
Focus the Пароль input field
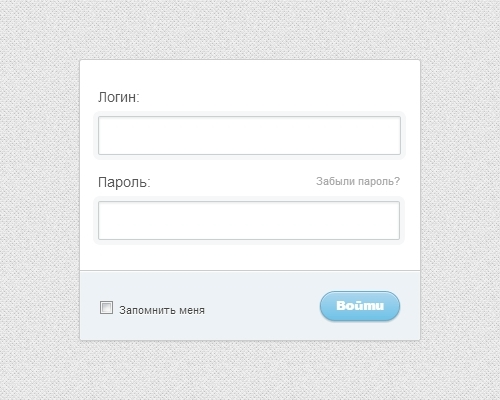coord(249,220)
